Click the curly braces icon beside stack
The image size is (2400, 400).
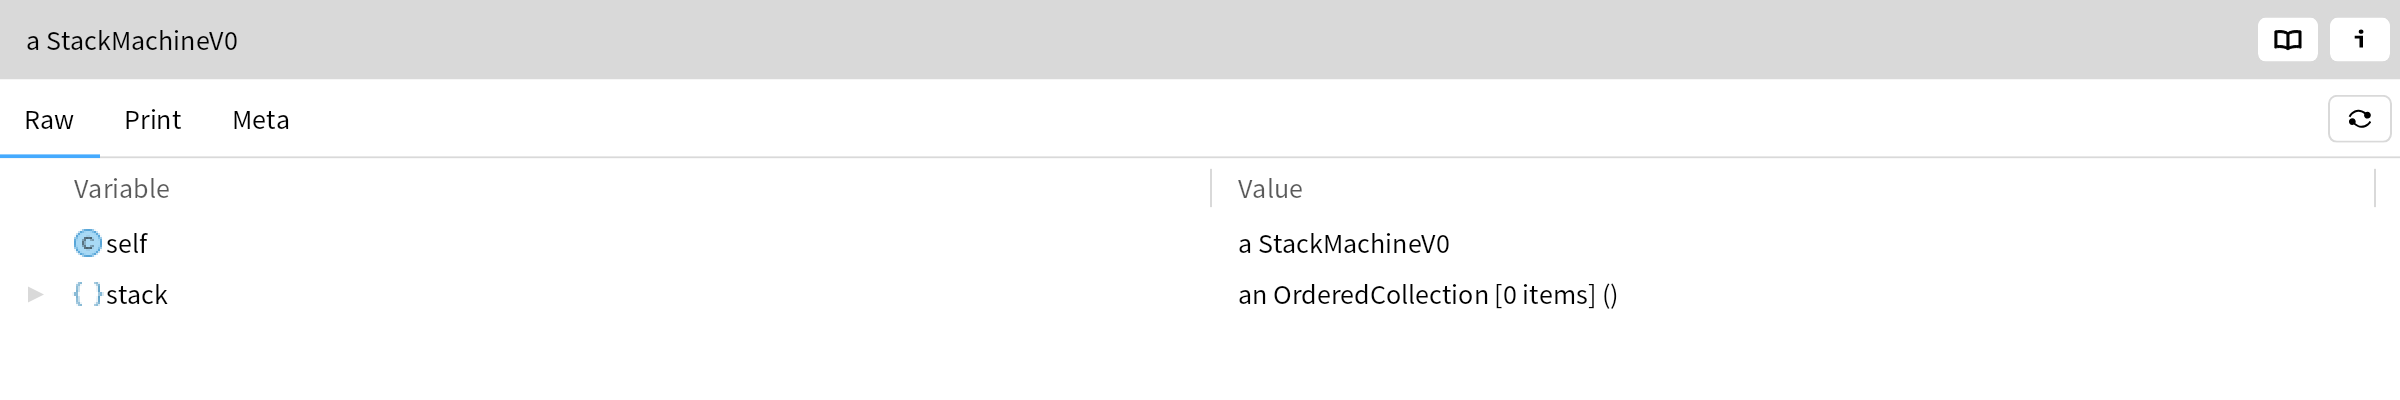point(88,294)
